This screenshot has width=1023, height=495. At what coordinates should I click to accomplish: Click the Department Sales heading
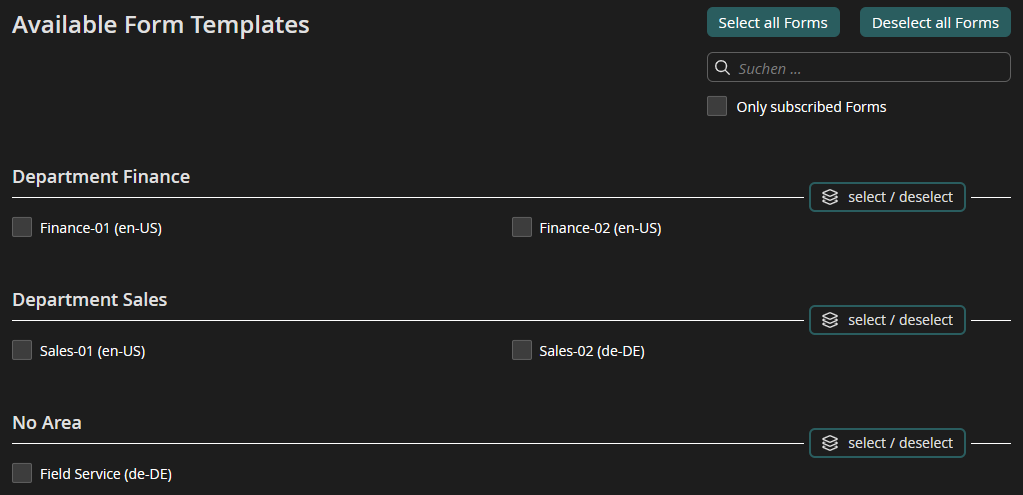click(x=90, y=300)
